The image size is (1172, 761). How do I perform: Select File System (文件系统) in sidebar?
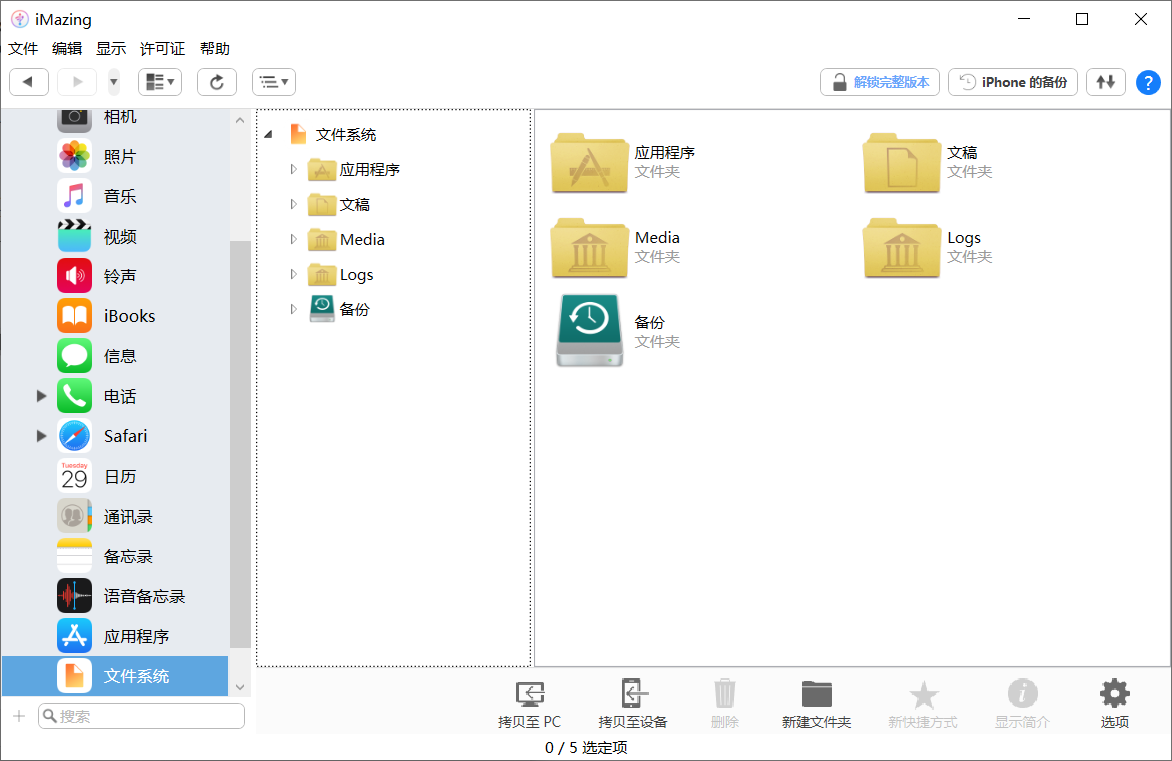116,676
